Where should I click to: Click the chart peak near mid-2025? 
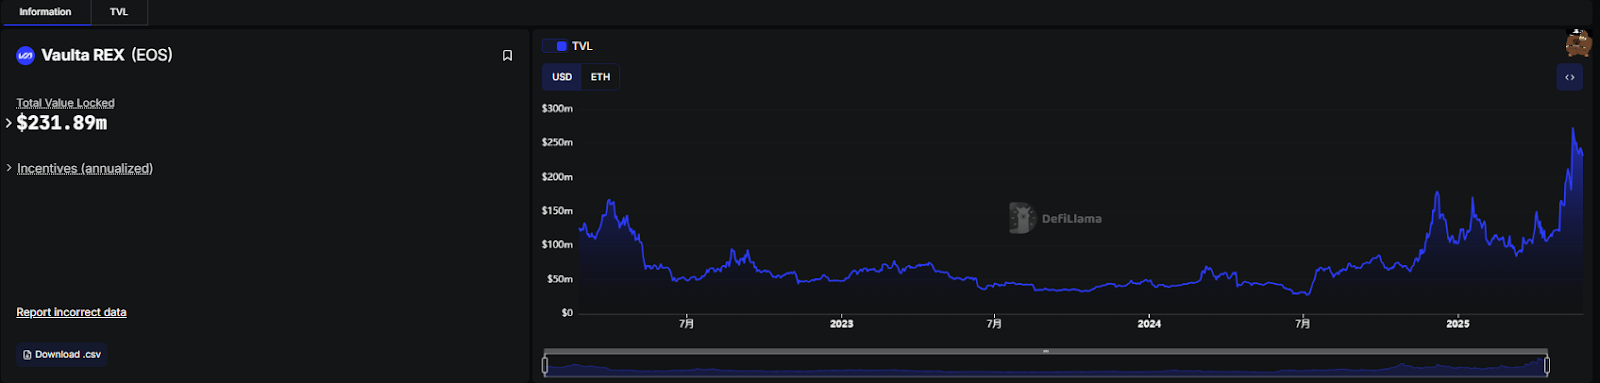(x=1573, y=129)
